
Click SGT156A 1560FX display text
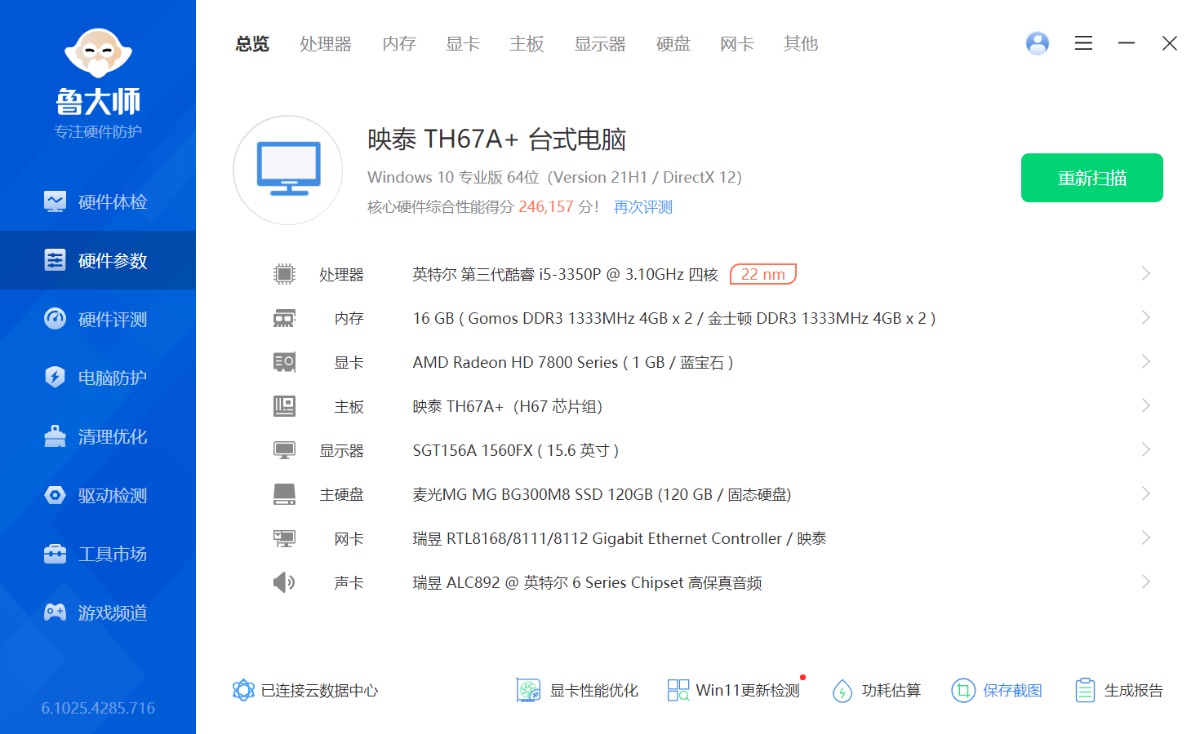pyautogui.click(x=516, y=450)
